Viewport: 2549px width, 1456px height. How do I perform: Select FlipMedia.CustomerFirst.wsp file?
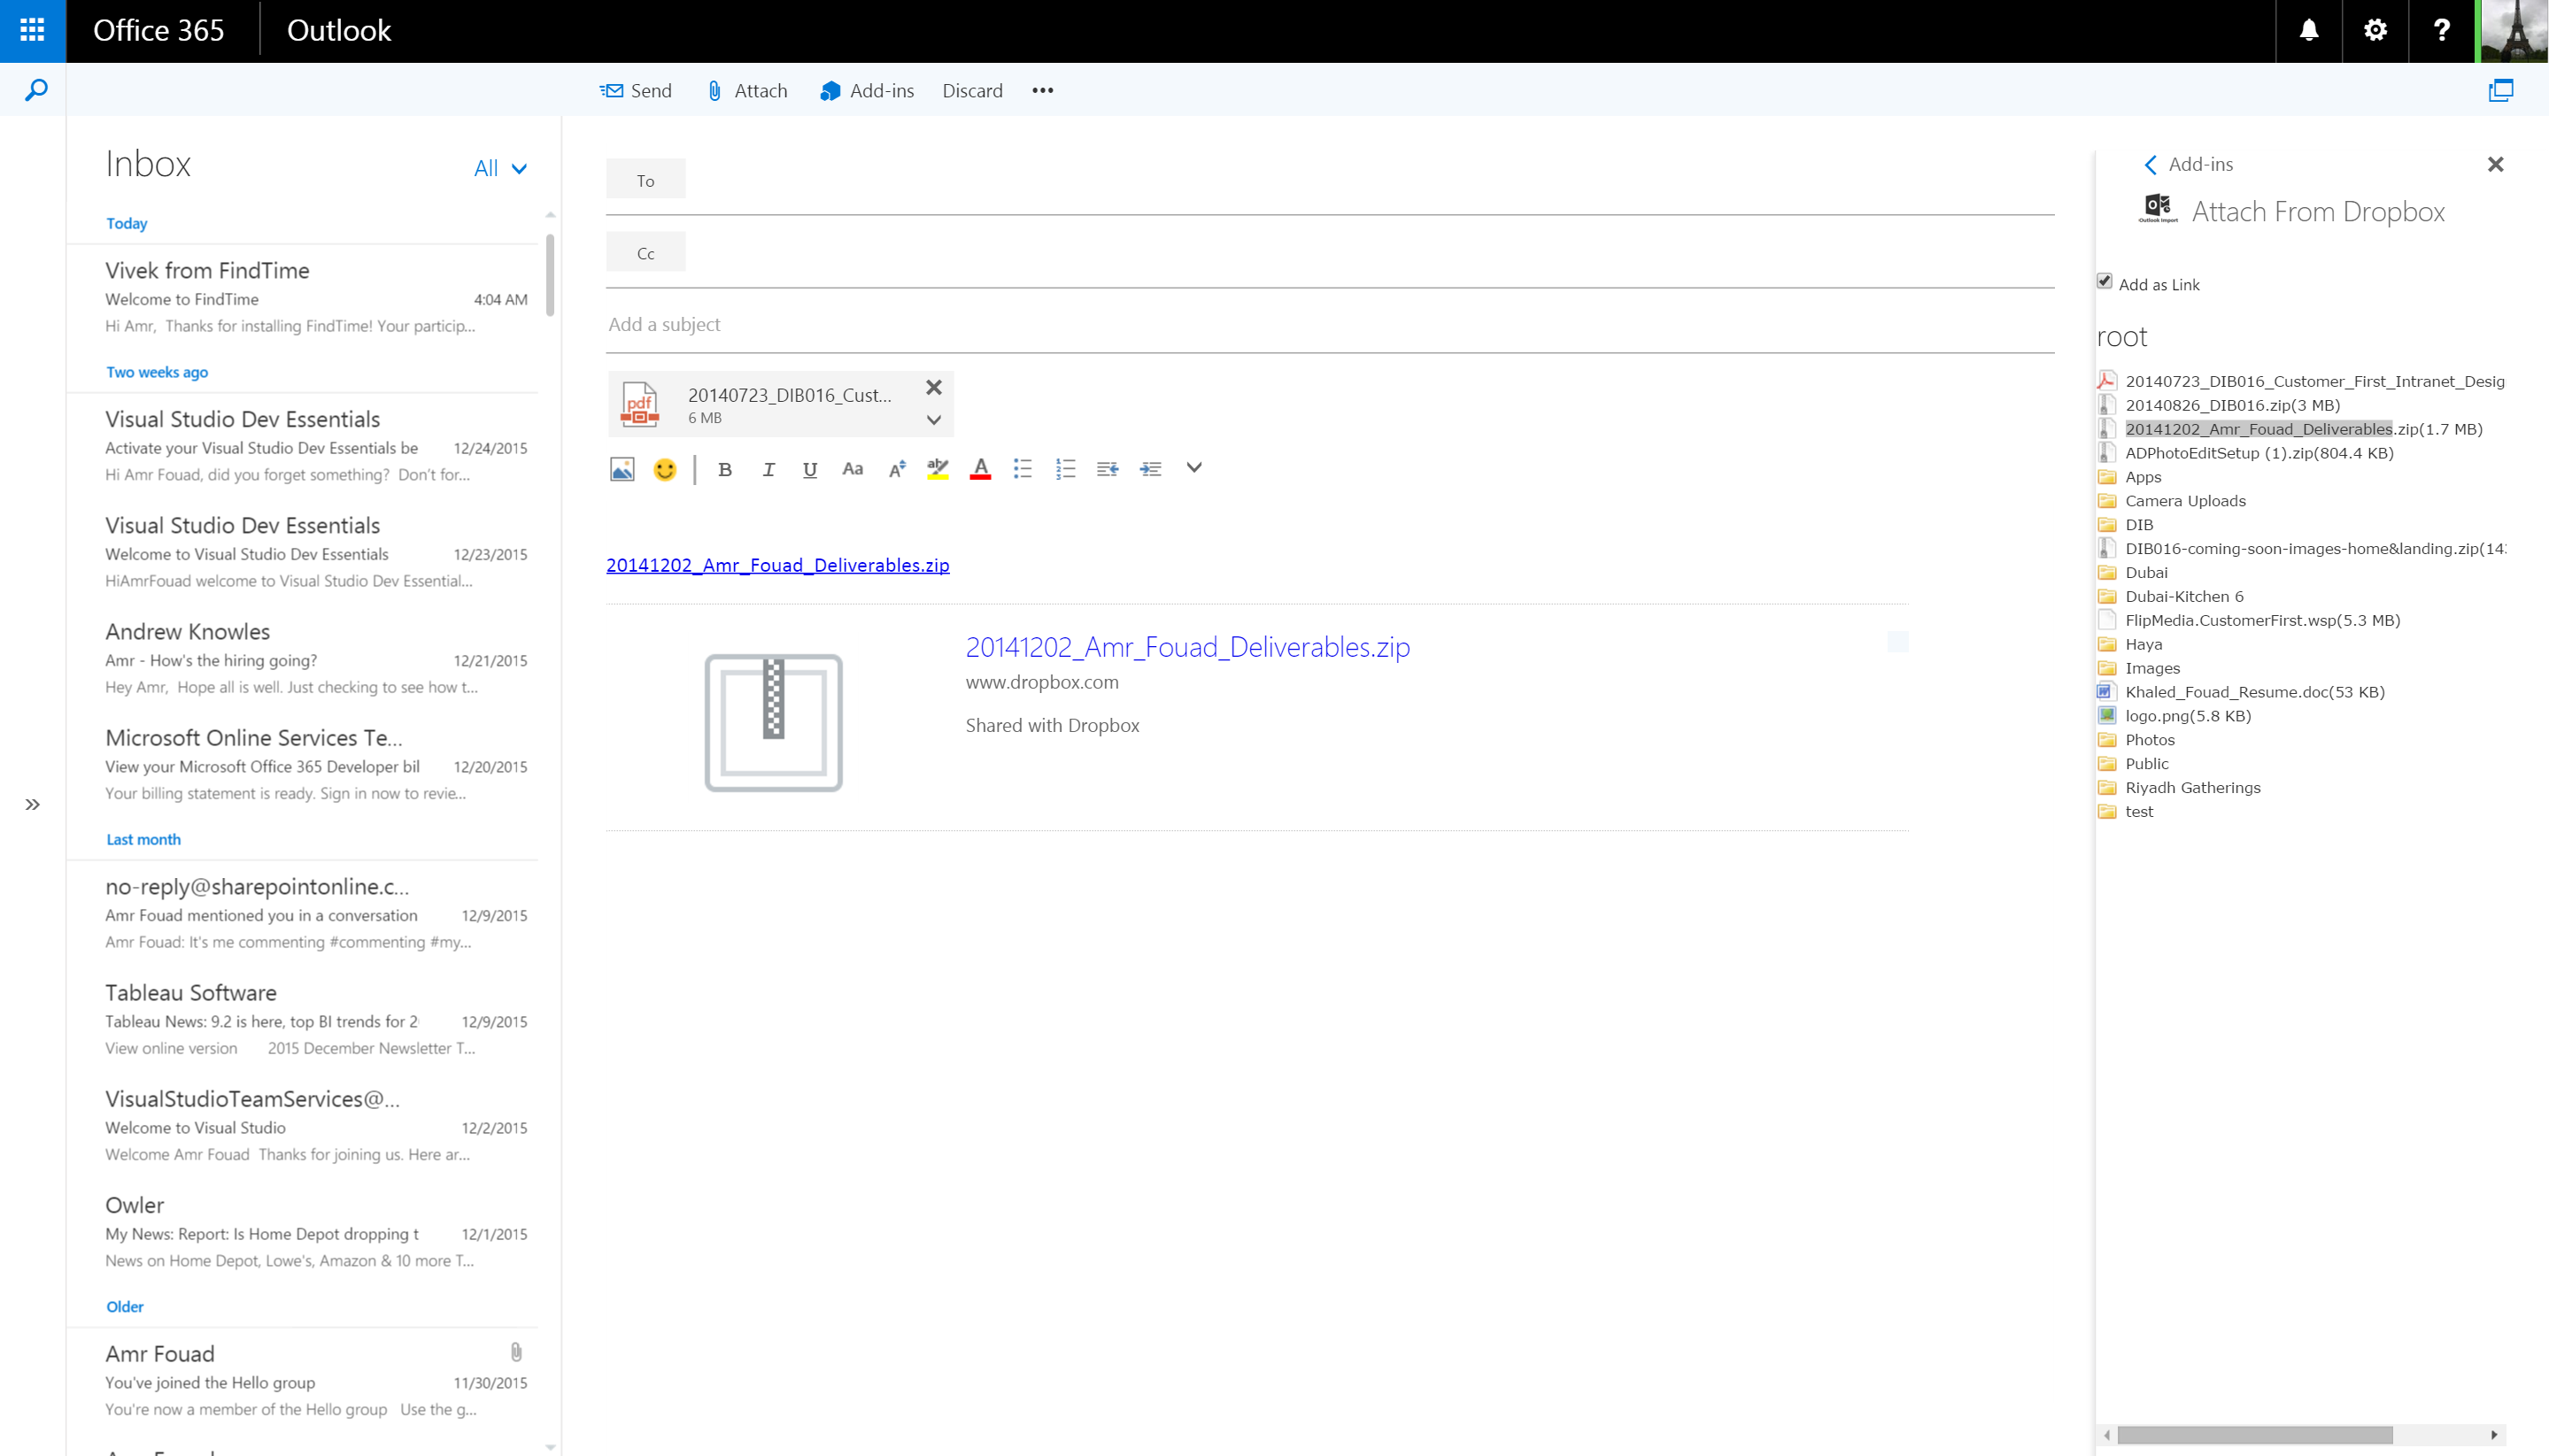click(2262, 620)
